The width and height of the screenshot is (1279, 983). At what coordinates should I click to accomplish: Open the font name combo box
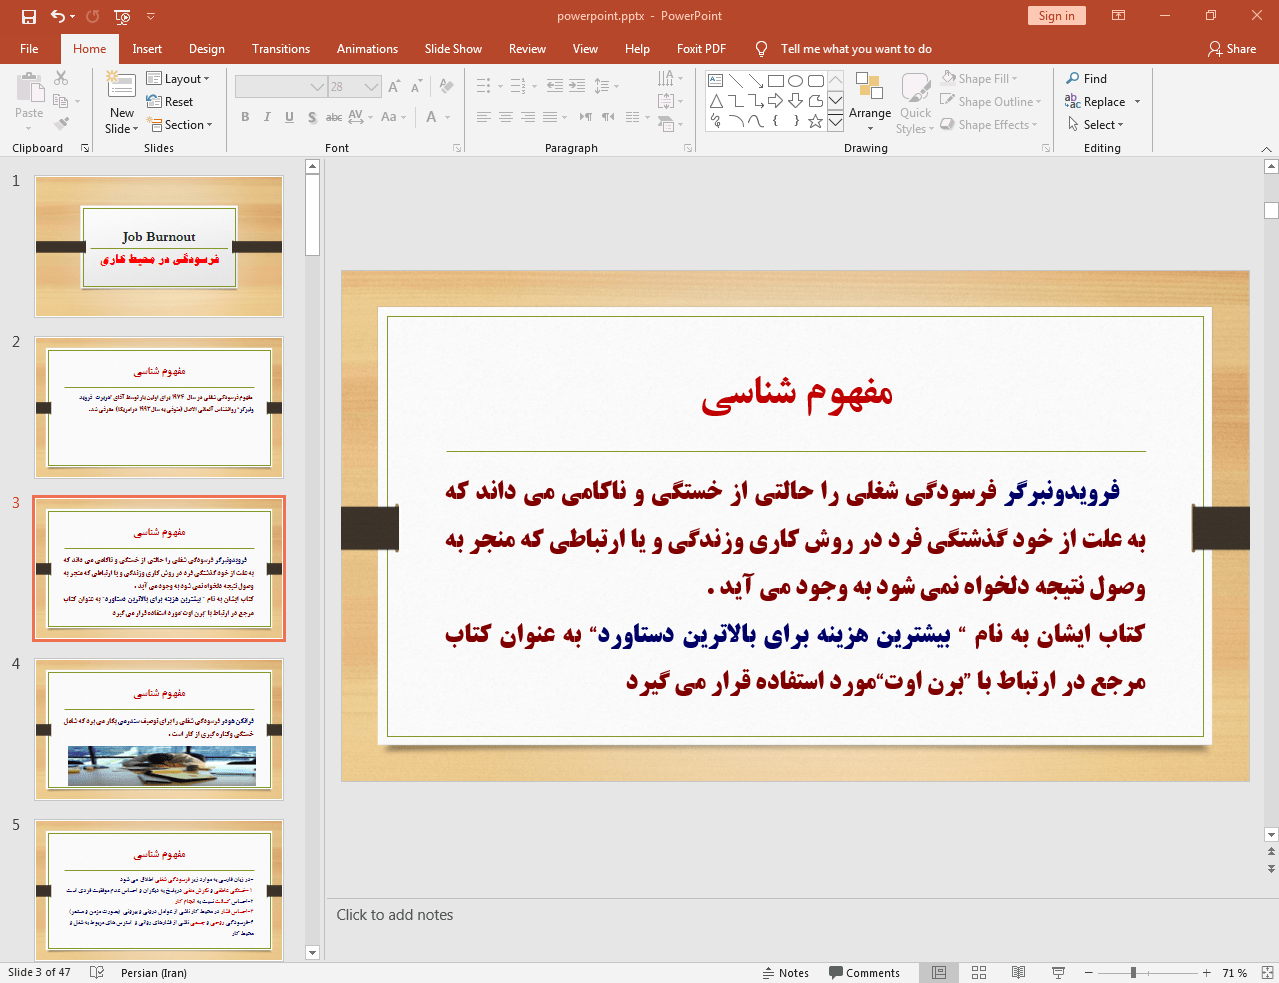[282, 87]
